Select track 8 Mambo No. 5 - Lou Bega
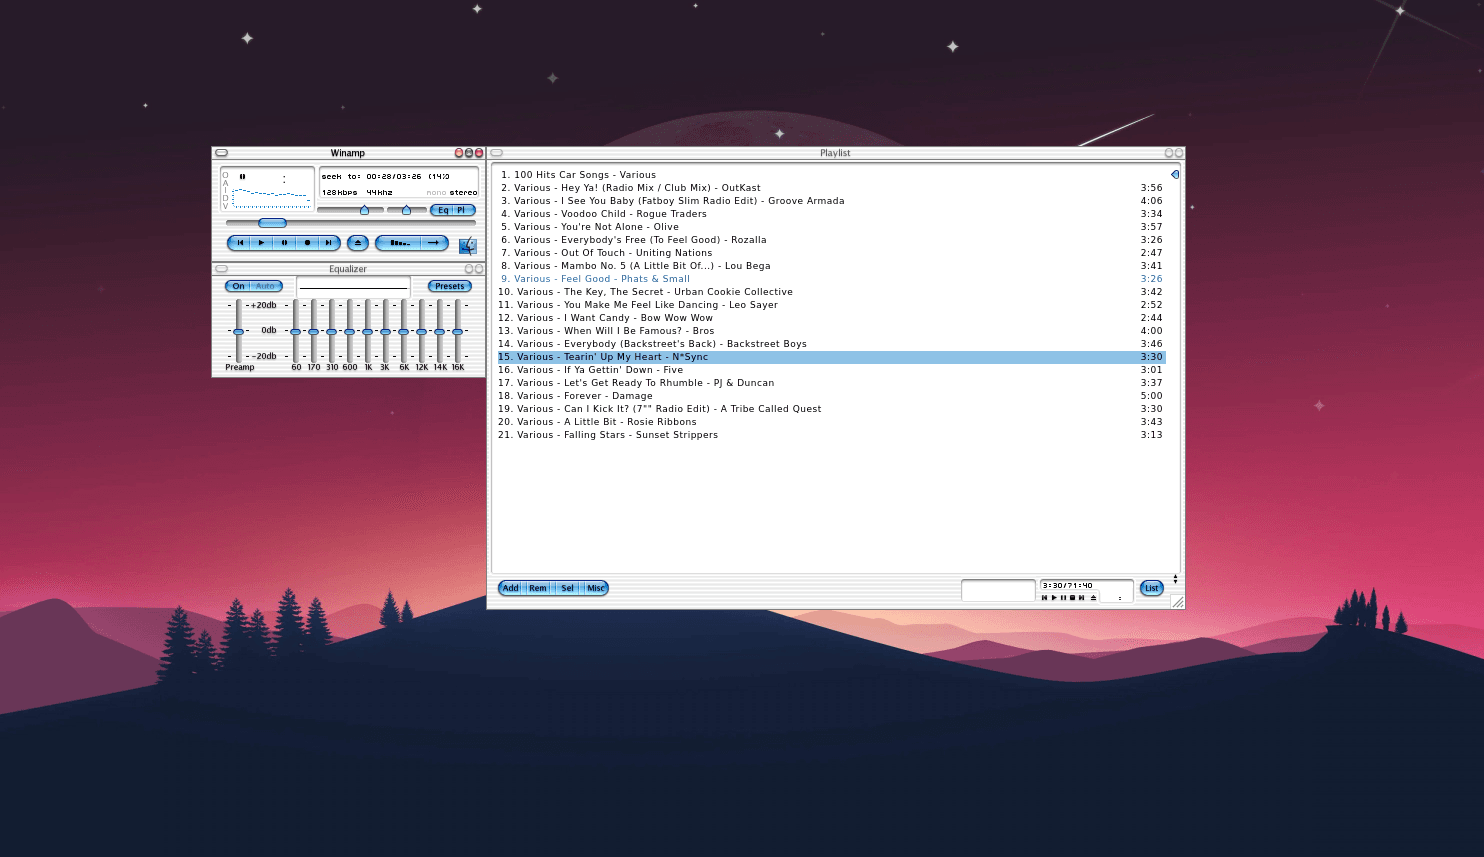Screen dimensions: 1484x857 click(x=831, y=266)
